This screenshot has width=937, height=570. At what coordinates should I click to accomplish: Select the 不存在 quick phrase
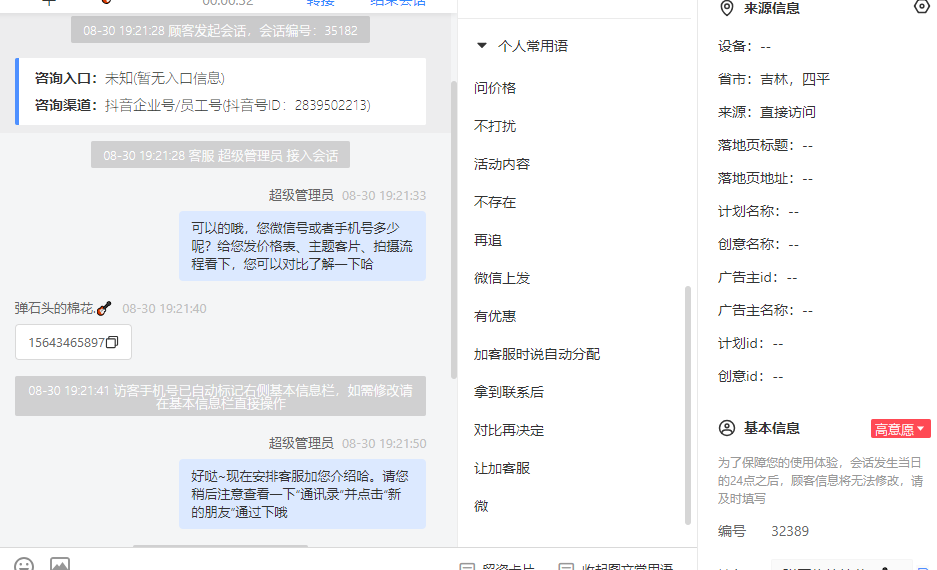[495, 203]
